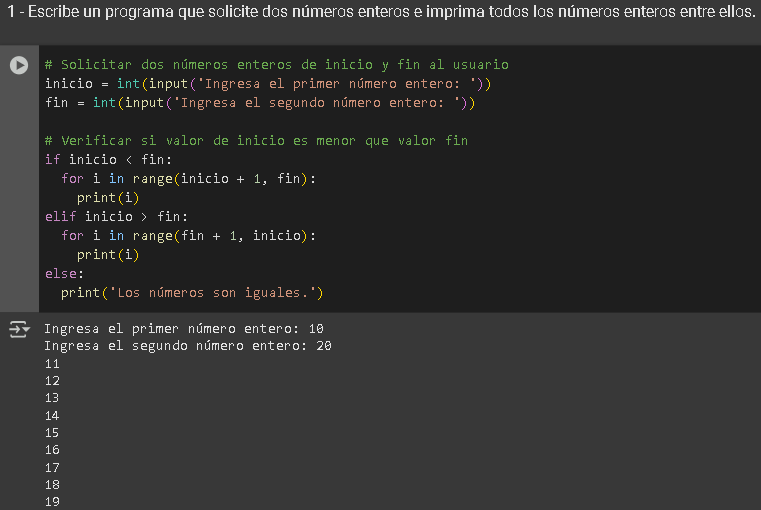Click output value 14
Screen dimensions: 761x510
[52, 415]
